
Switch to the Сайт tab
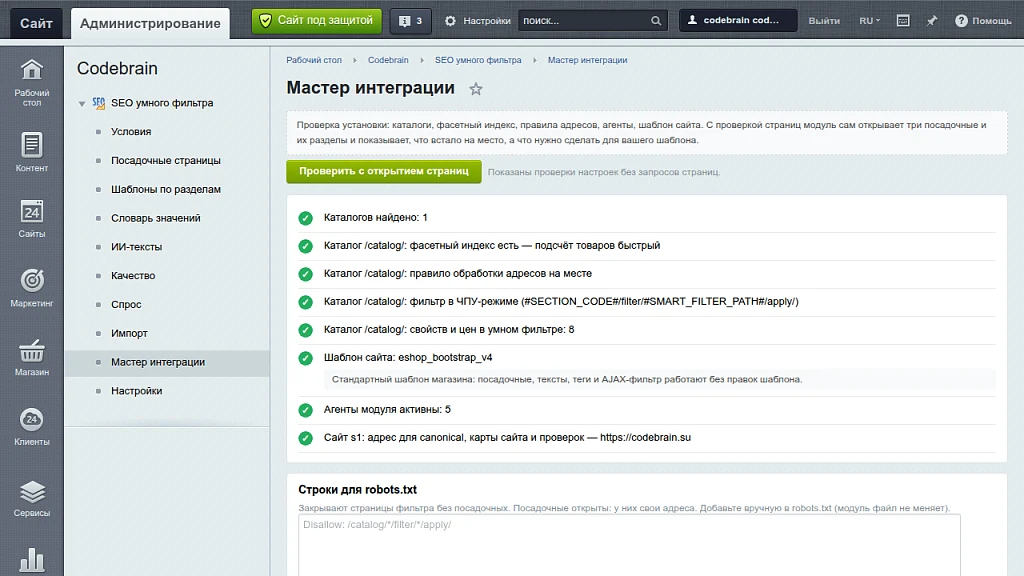[36, 24]
